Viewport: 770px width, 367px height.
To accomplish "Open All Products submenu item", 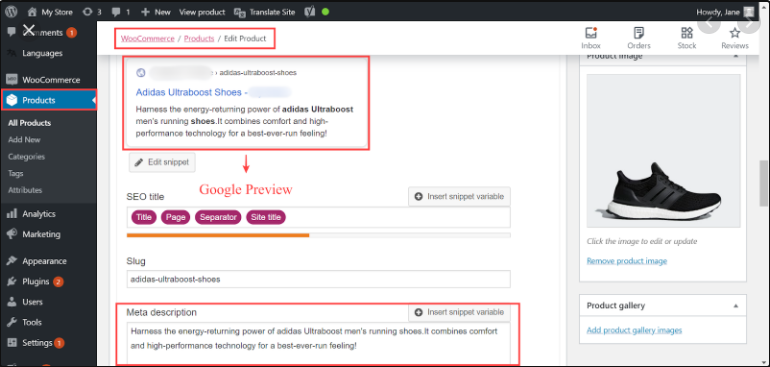I will tap(29, 123).
